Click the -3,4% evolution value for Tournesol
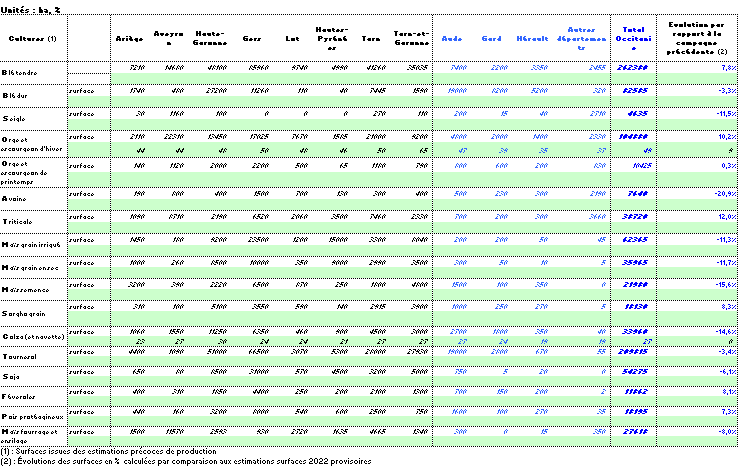741x469 pixels. (727, 352)
